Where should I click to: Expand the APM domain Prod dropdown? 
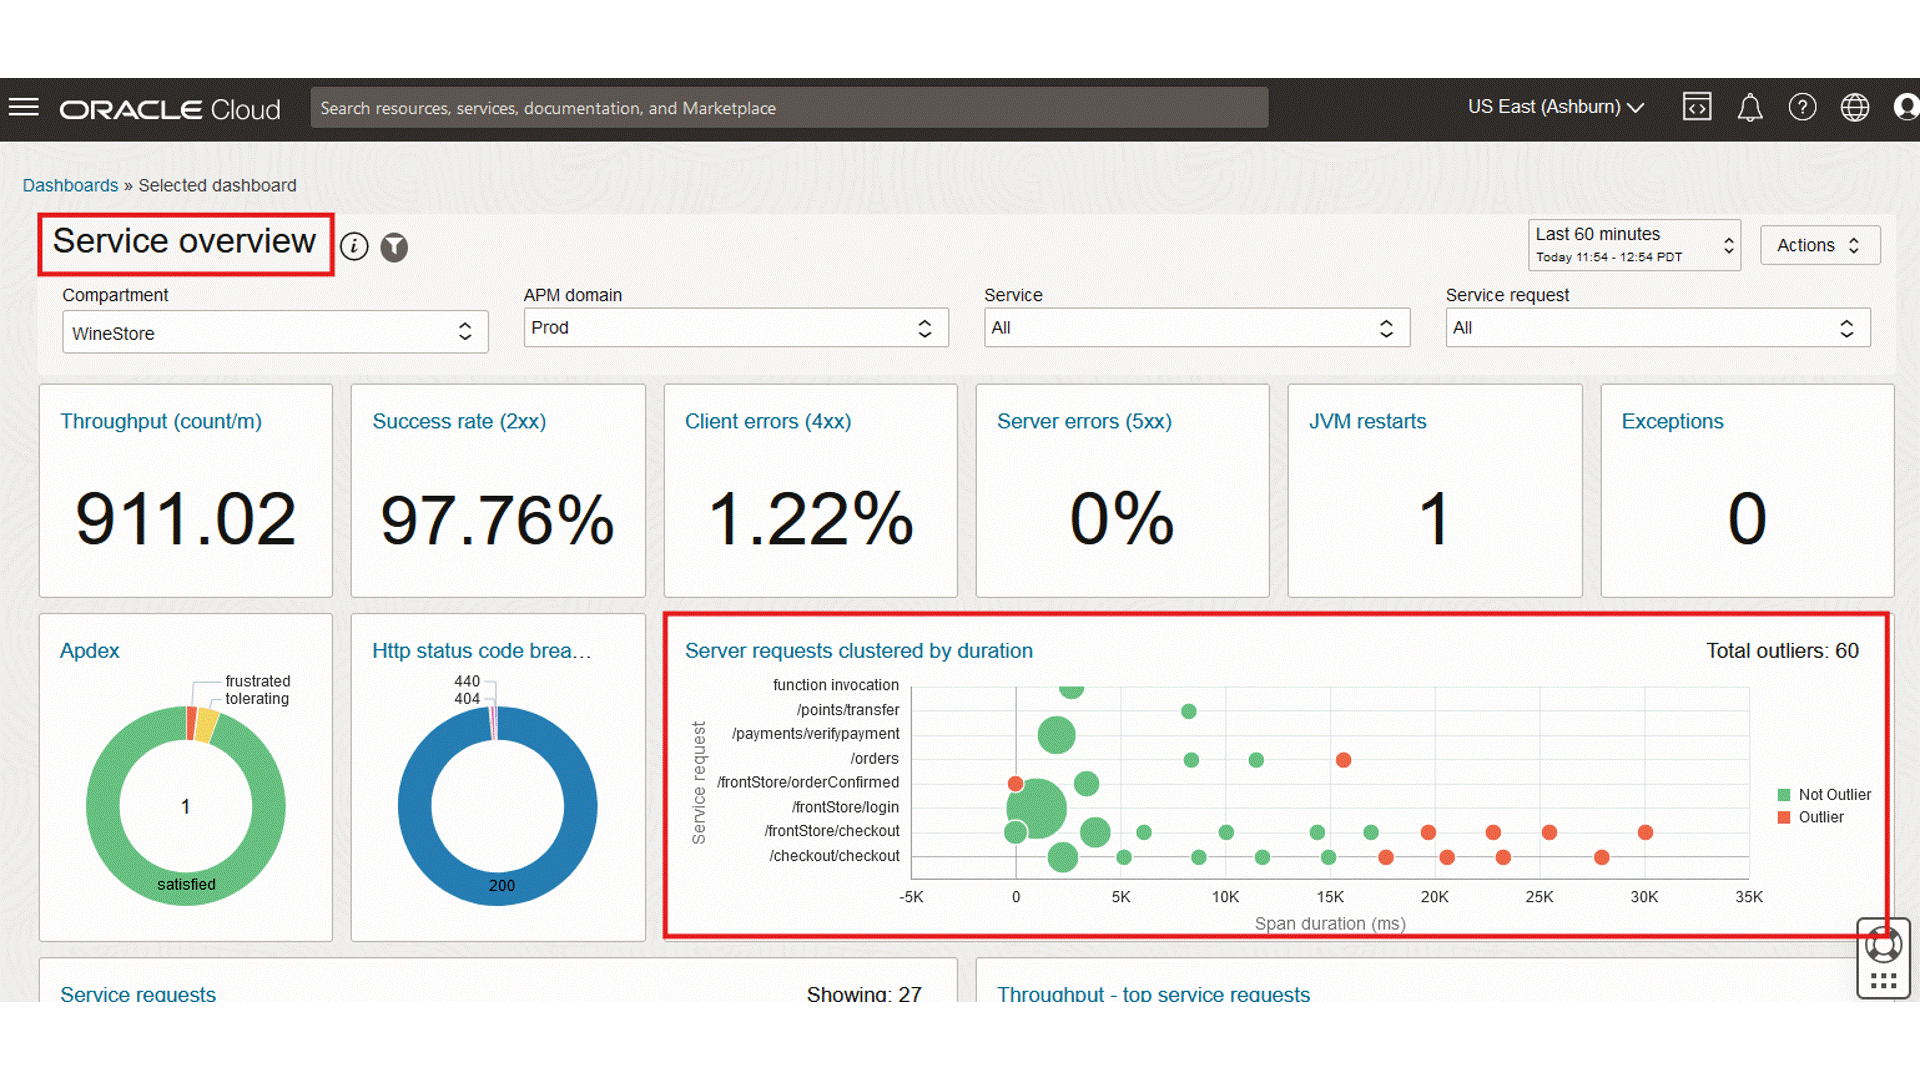735,328
